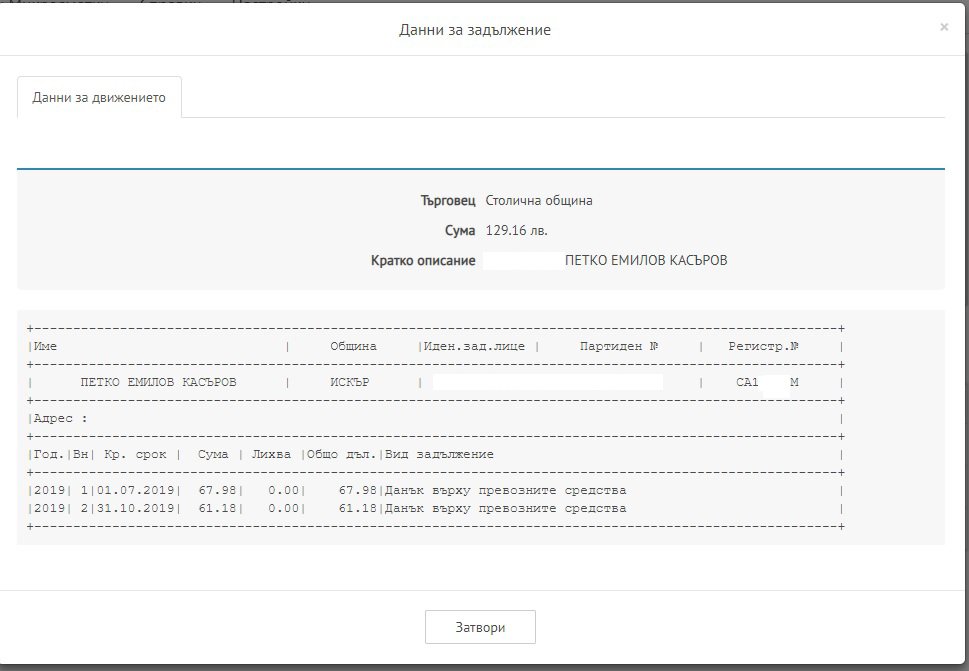The height and width of the screenshot is (671, 969).
Task: Select the 'Данни за движението' tab
Action: point(99,98)
